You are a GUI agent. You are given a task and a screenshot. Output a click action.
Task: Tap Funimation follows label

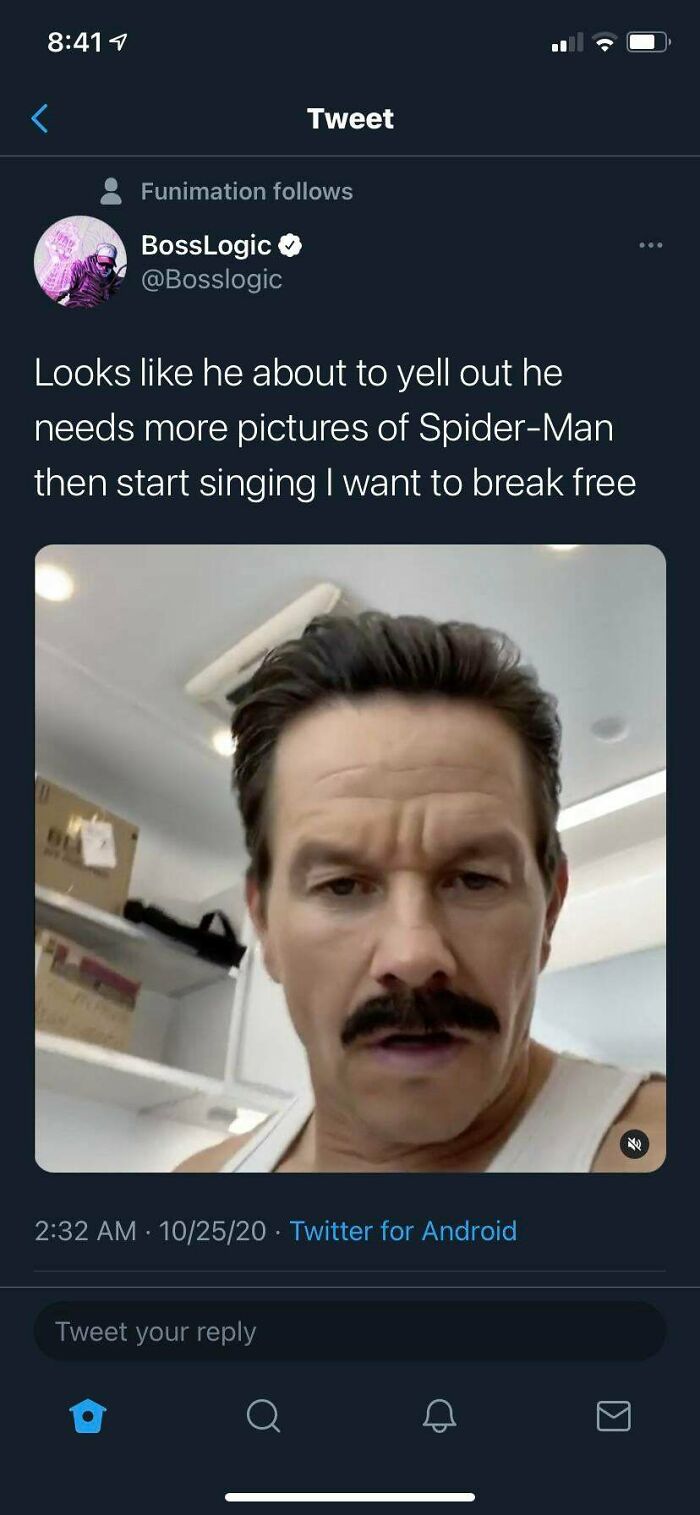click(249, 191)
